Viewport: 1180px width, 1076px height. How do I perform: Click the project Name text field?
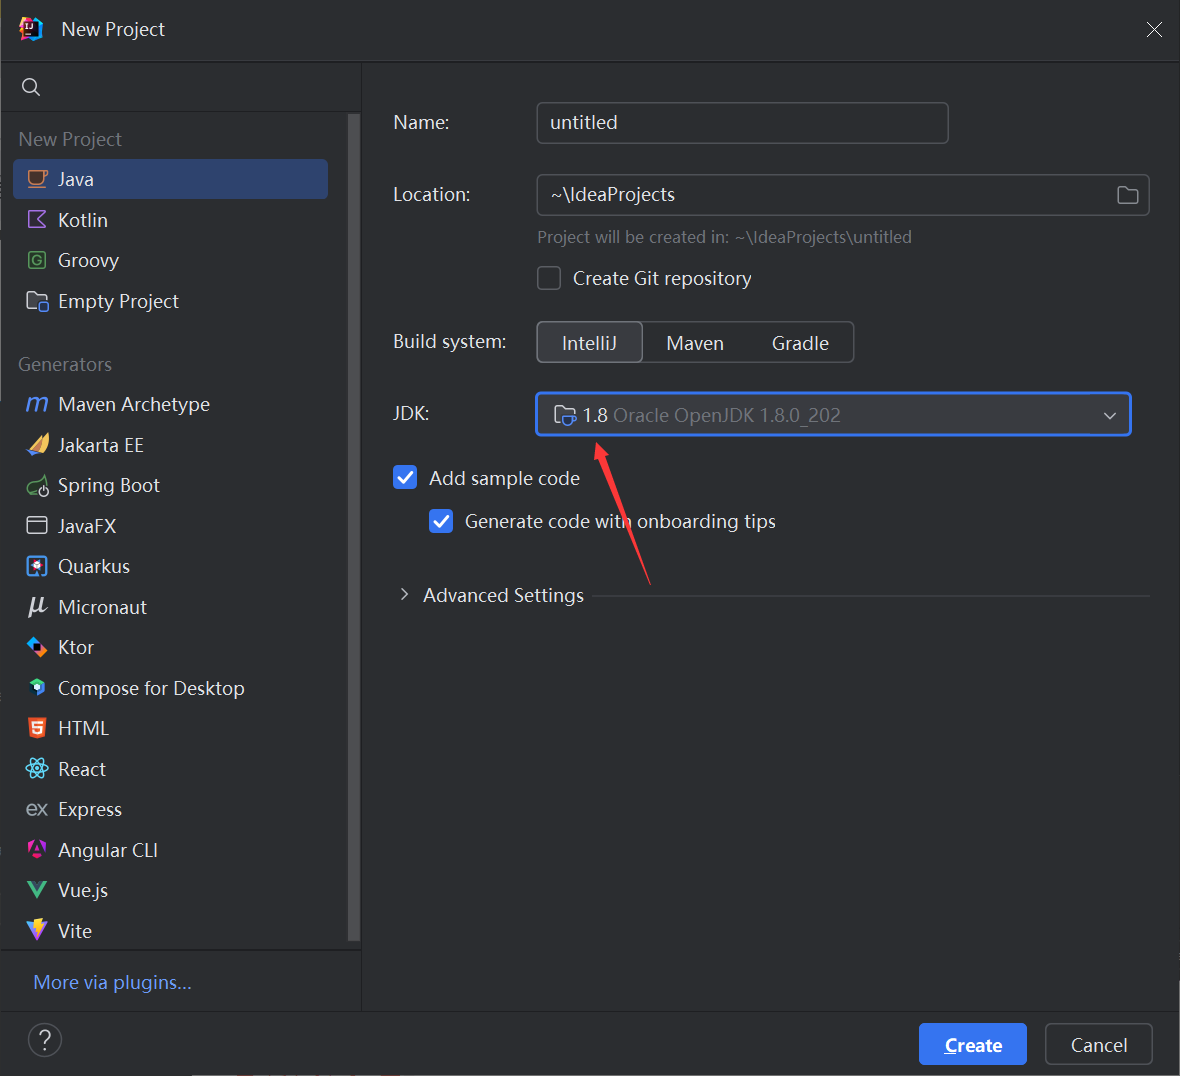742,123
